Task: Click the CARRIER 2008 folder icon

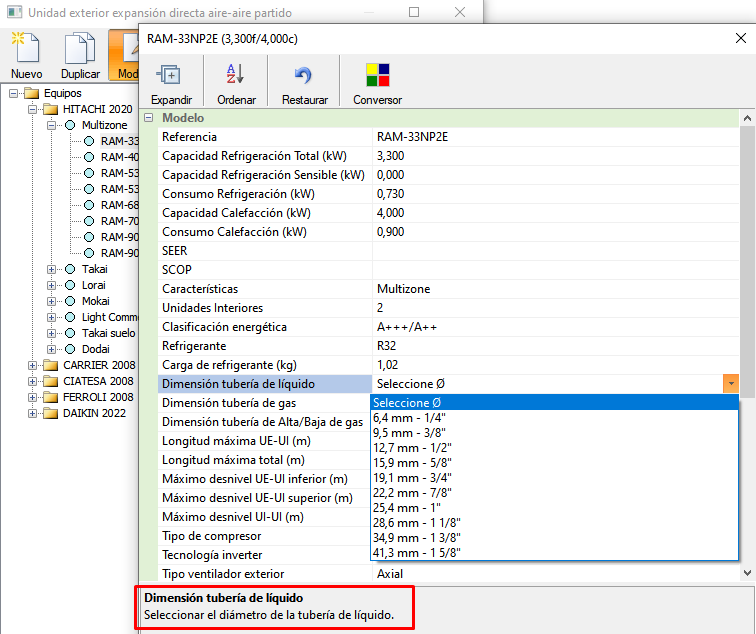Action: tap(51, 365)
